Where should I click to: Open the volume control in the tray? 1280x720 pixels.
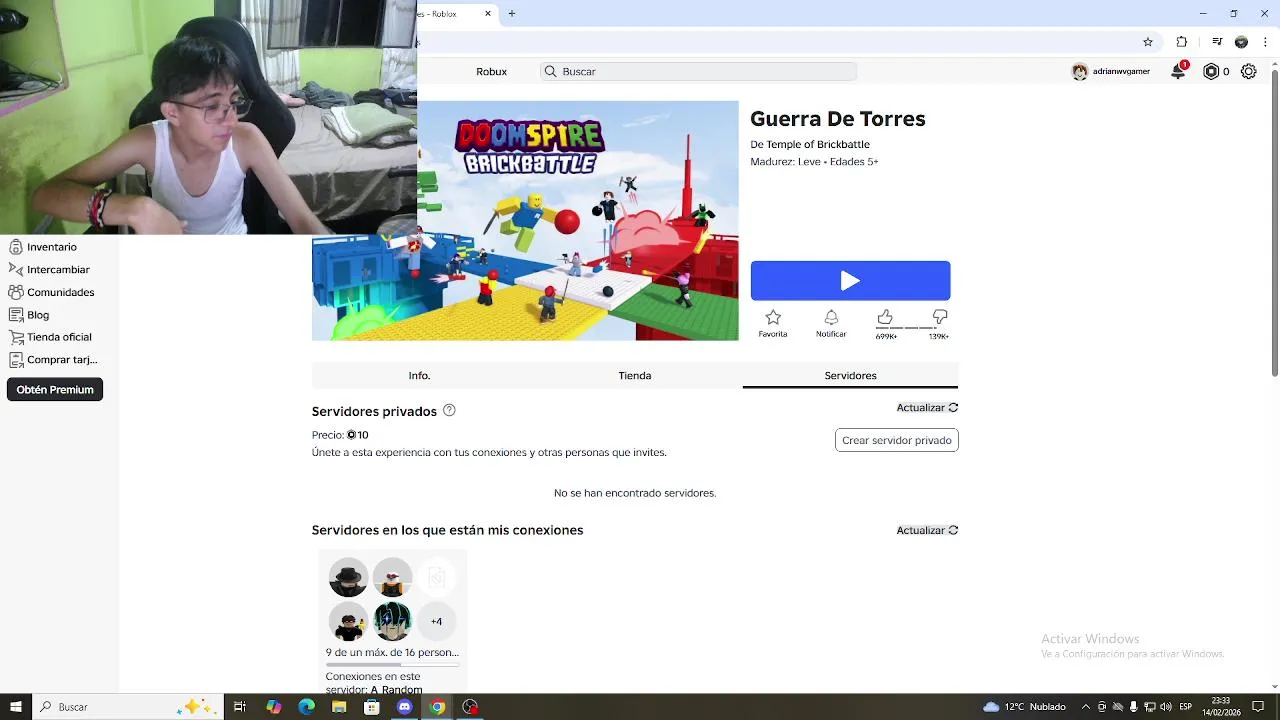tap(1165, 707)
